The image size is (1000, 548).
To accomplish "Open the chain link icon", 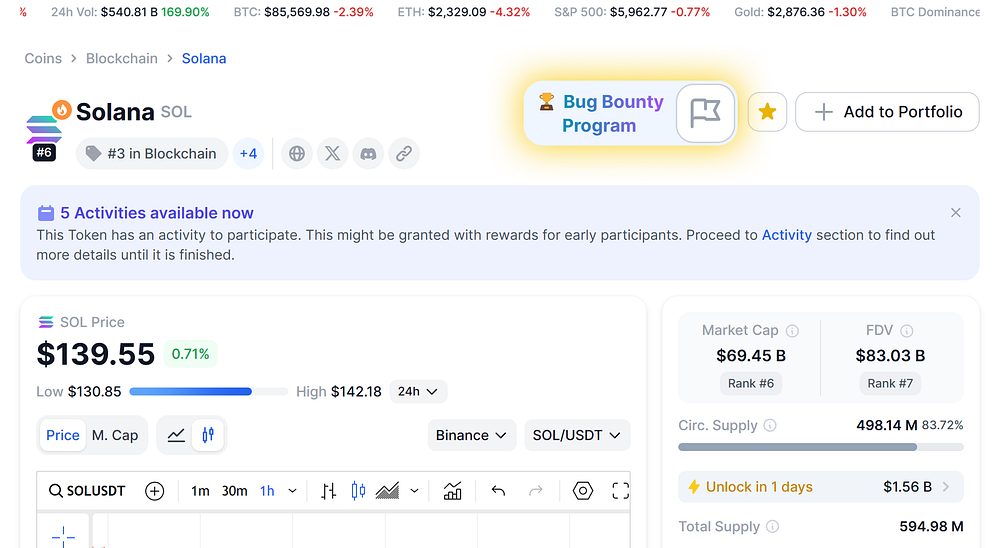I will point(404,154).
